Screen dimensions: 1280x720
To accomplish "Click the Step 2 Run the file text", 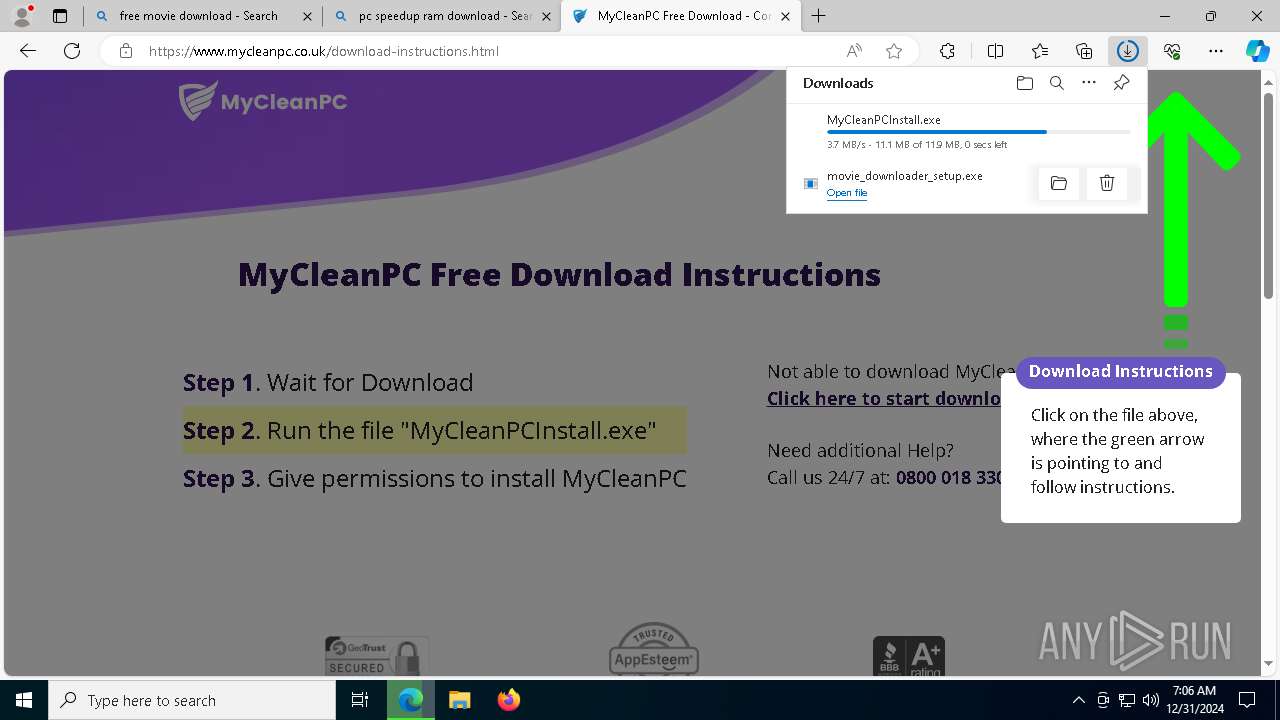I will pos(420,430).
